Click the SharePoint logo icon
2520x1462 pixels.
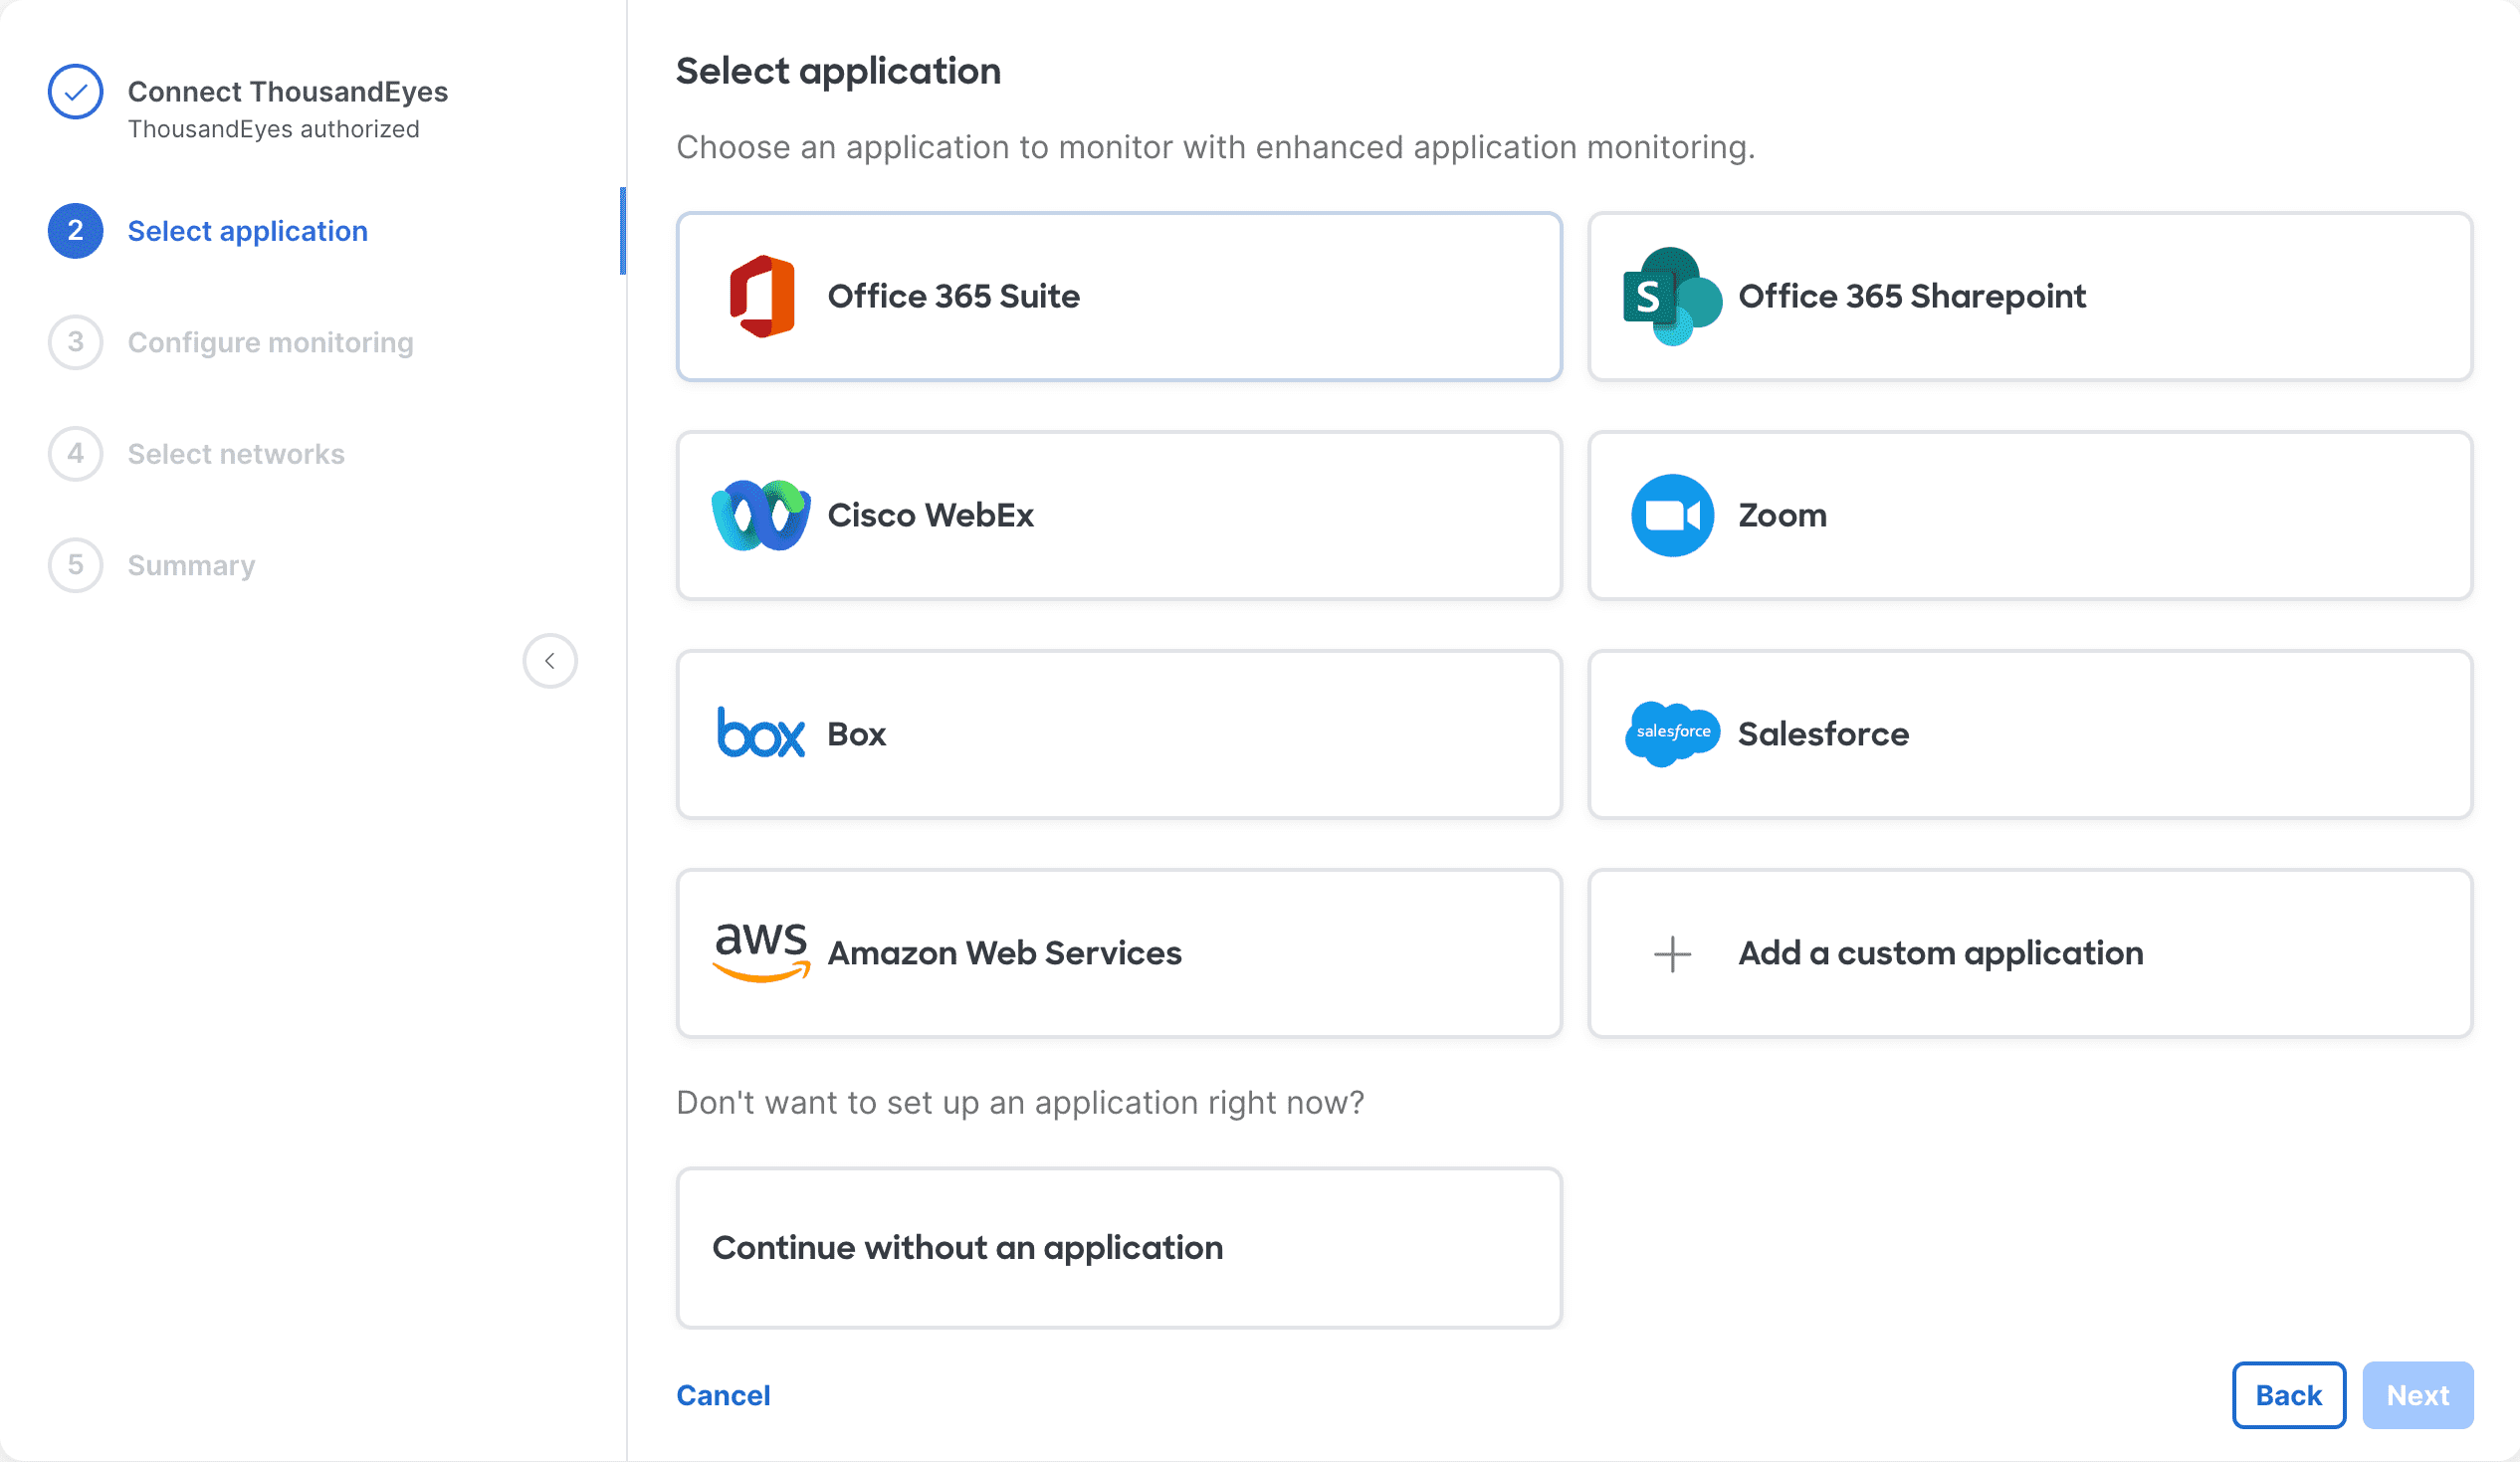pyautogui.click(x=1671, y=296)
